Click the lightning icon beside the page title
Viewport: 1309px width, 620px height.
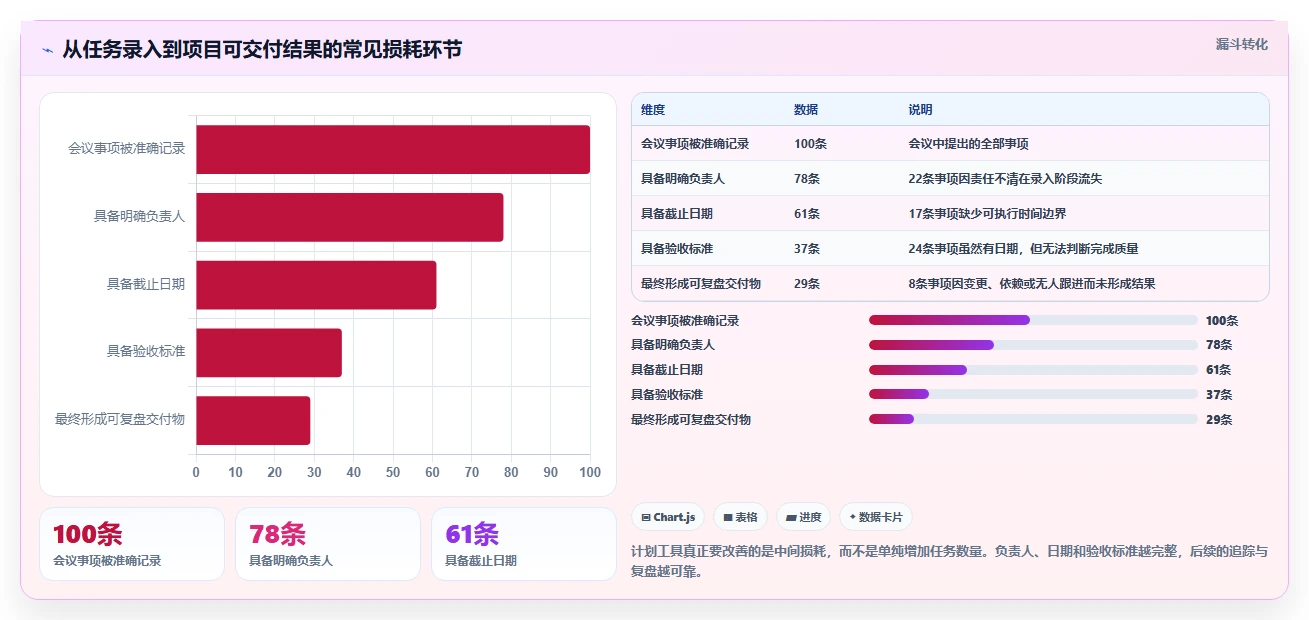[47, 50]
